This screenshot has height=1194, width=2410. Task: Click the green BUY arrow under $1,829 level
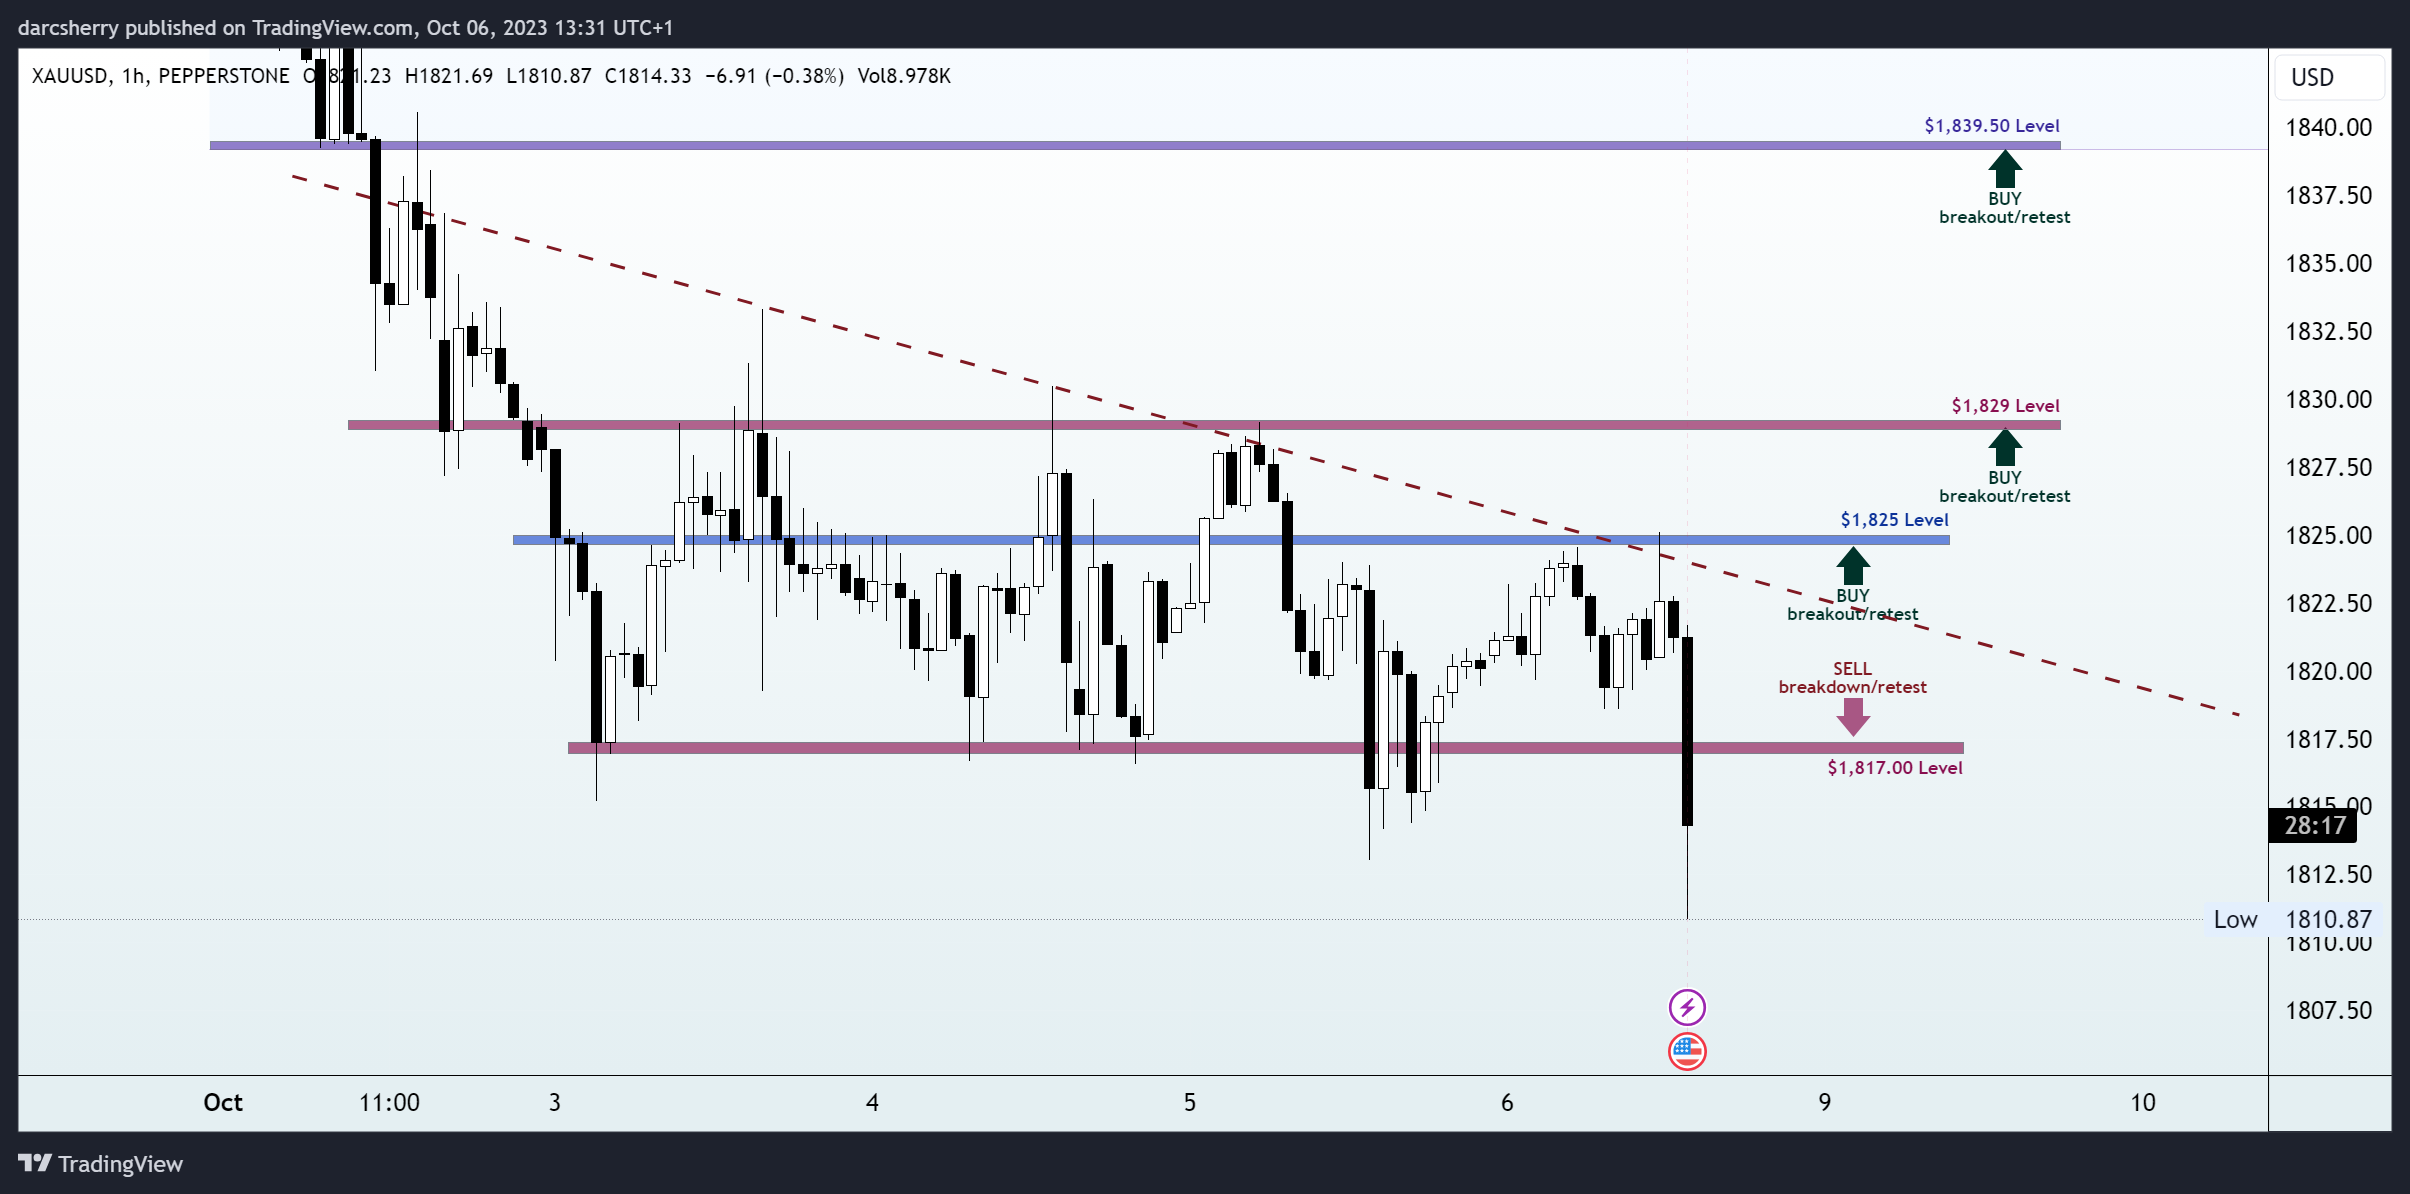tap(2004, 448)
